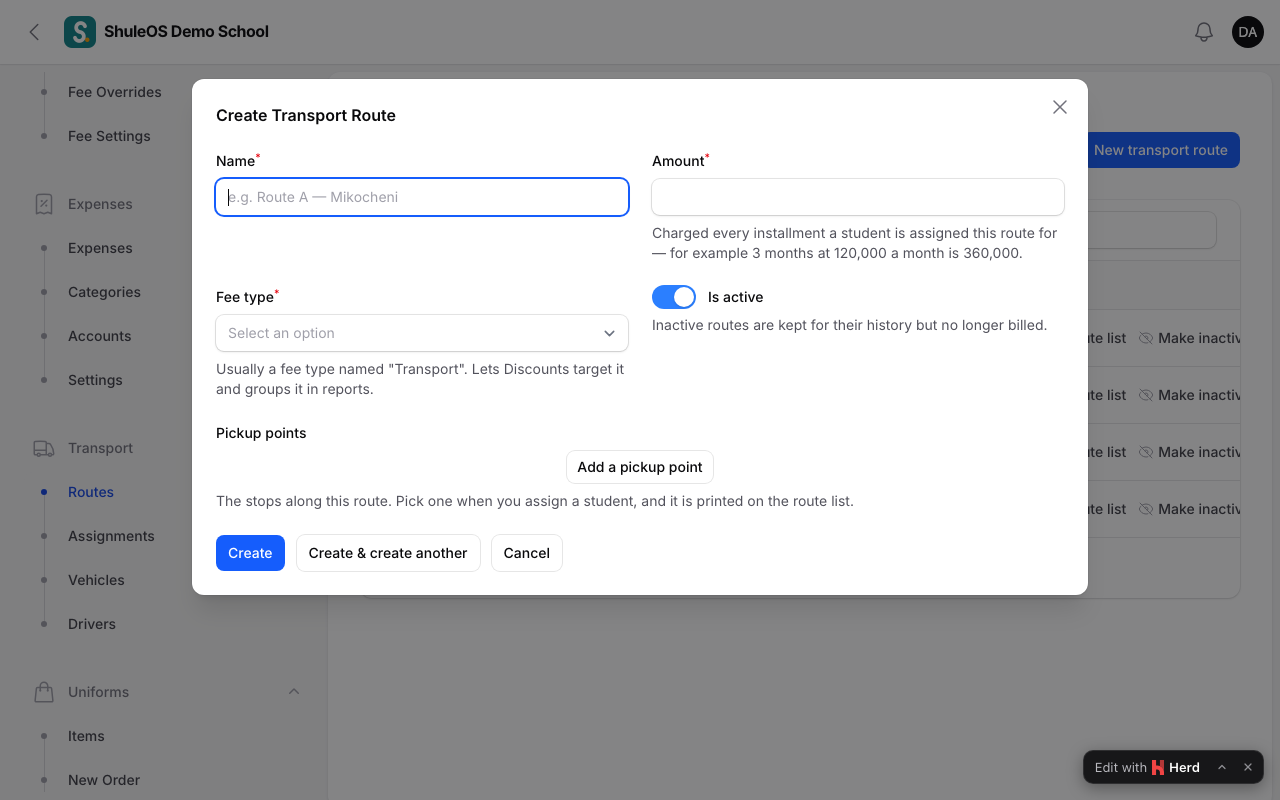This screenshot has width=1280, height=800.
Task: Click the Uniforms section bag icon
Action: click(44, 692)
